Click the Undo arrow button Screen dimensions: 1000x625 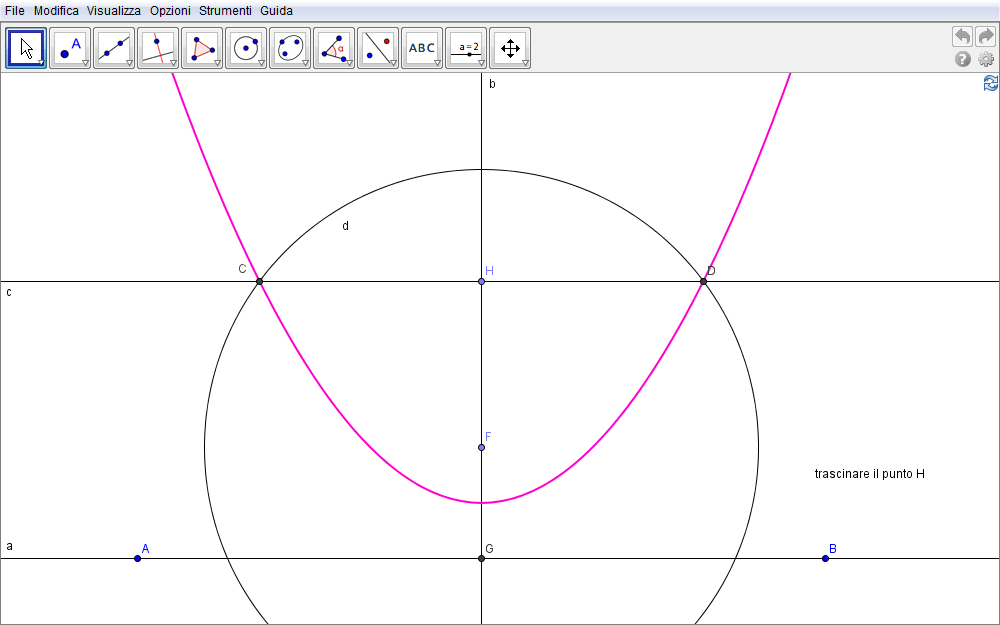962,36
